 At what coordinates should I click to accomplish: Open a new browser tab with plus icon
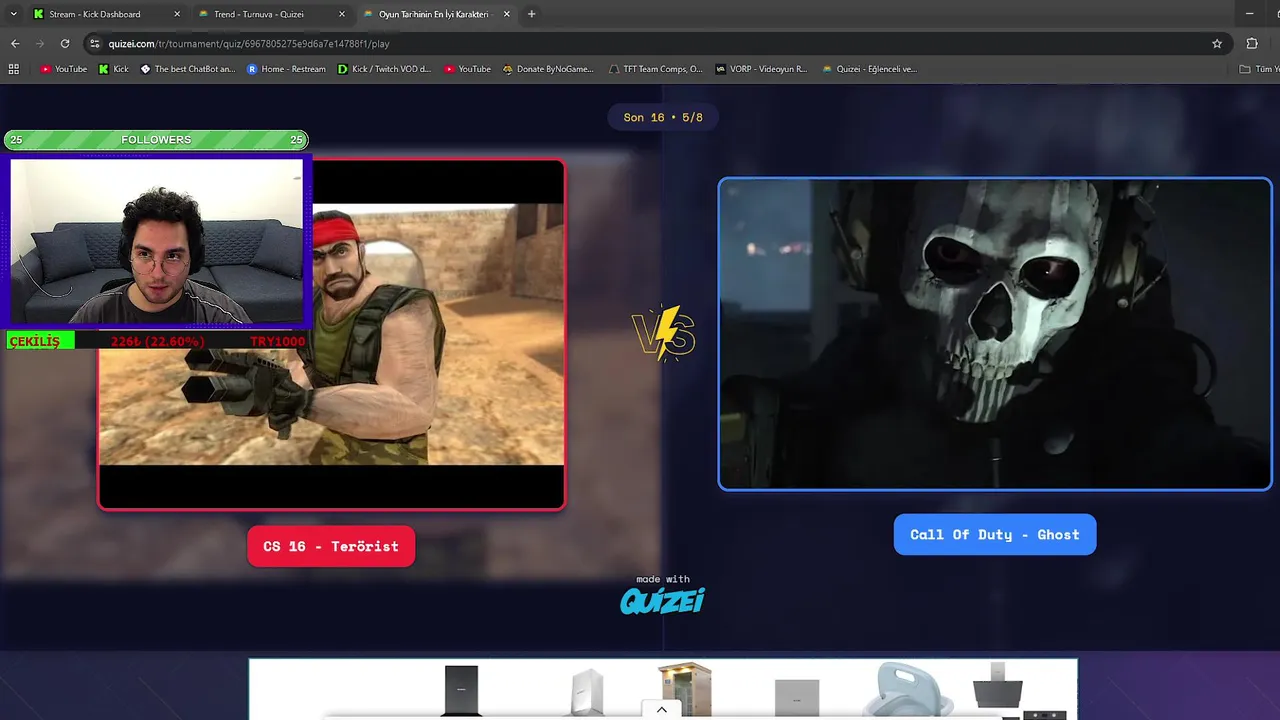click(x=531, y=14)
